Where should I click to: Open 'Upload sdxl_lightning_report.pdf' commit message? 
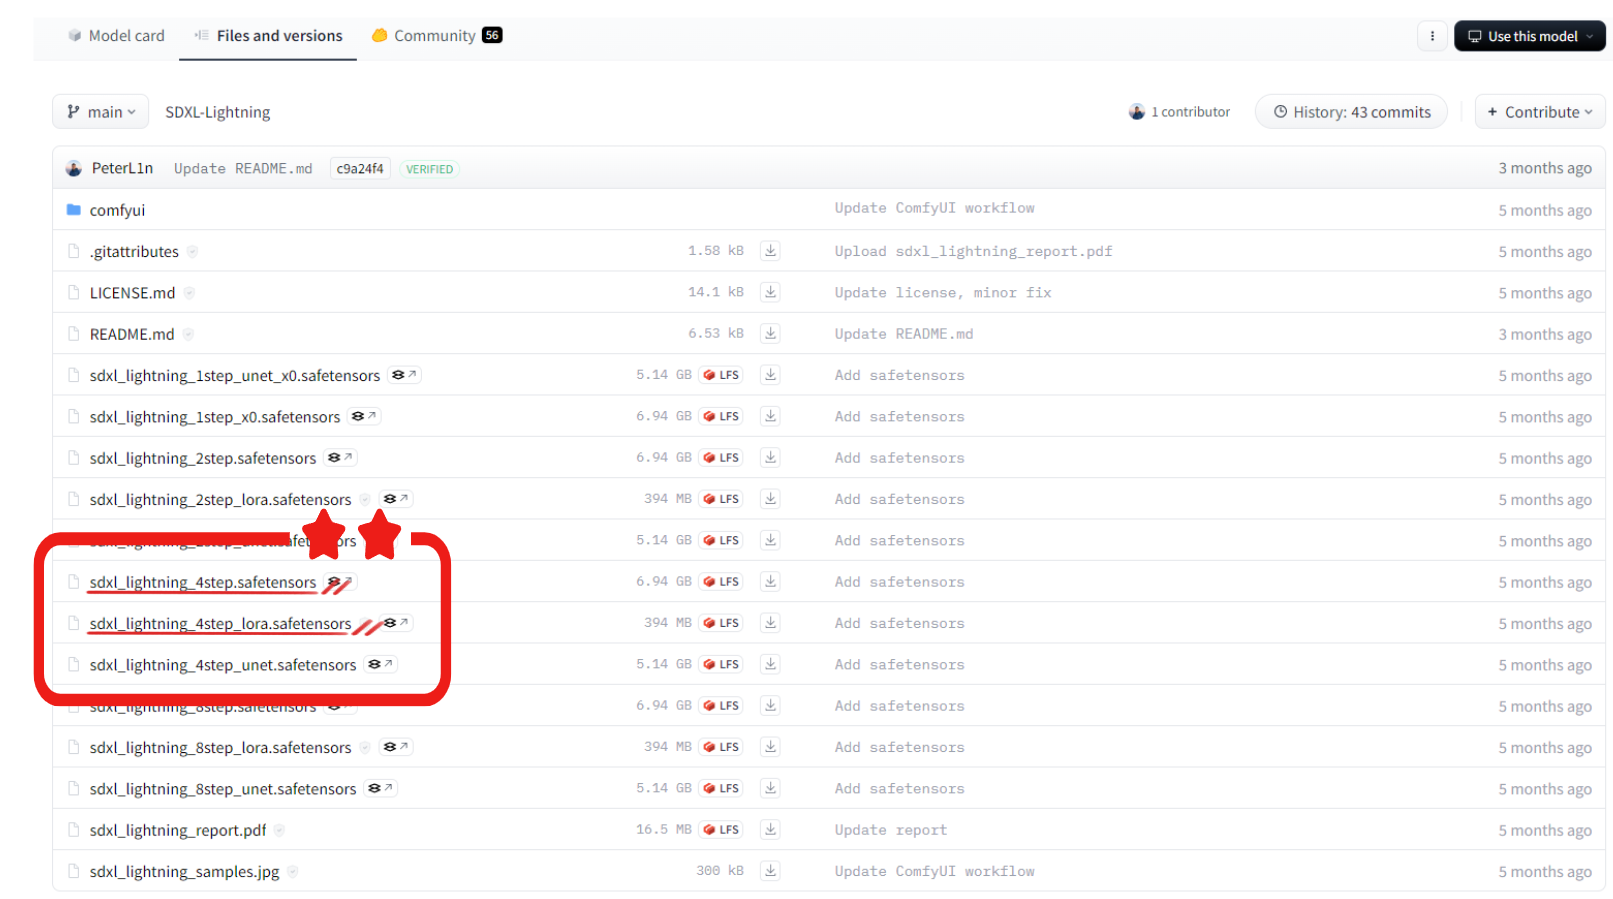coord(973,251)
